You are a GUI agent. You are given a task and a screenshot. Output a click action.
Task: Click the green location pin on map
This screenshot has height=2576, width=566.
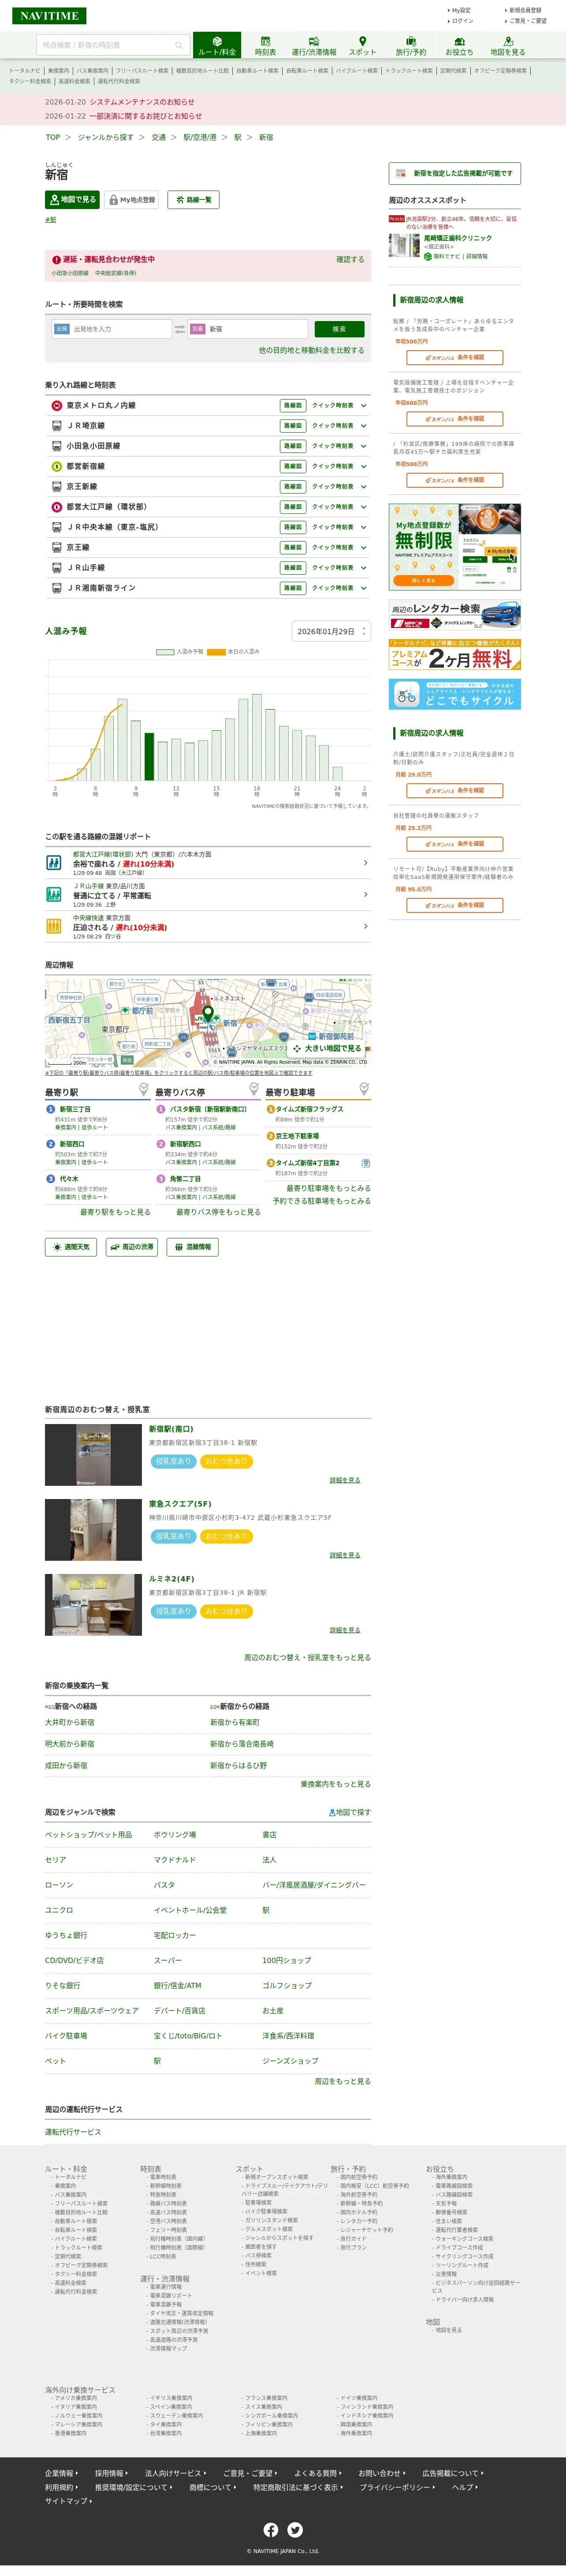[208, 1014]
